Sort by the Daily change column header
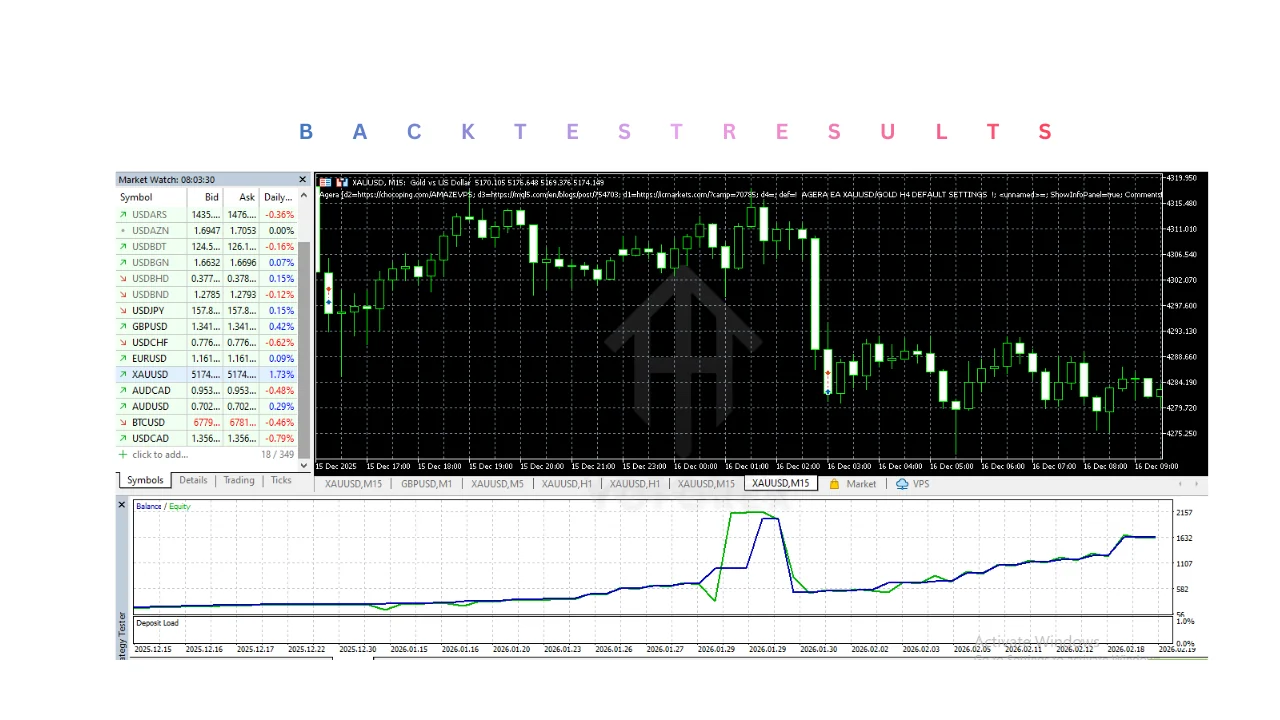1280x720 pixels. click(278, 198)
